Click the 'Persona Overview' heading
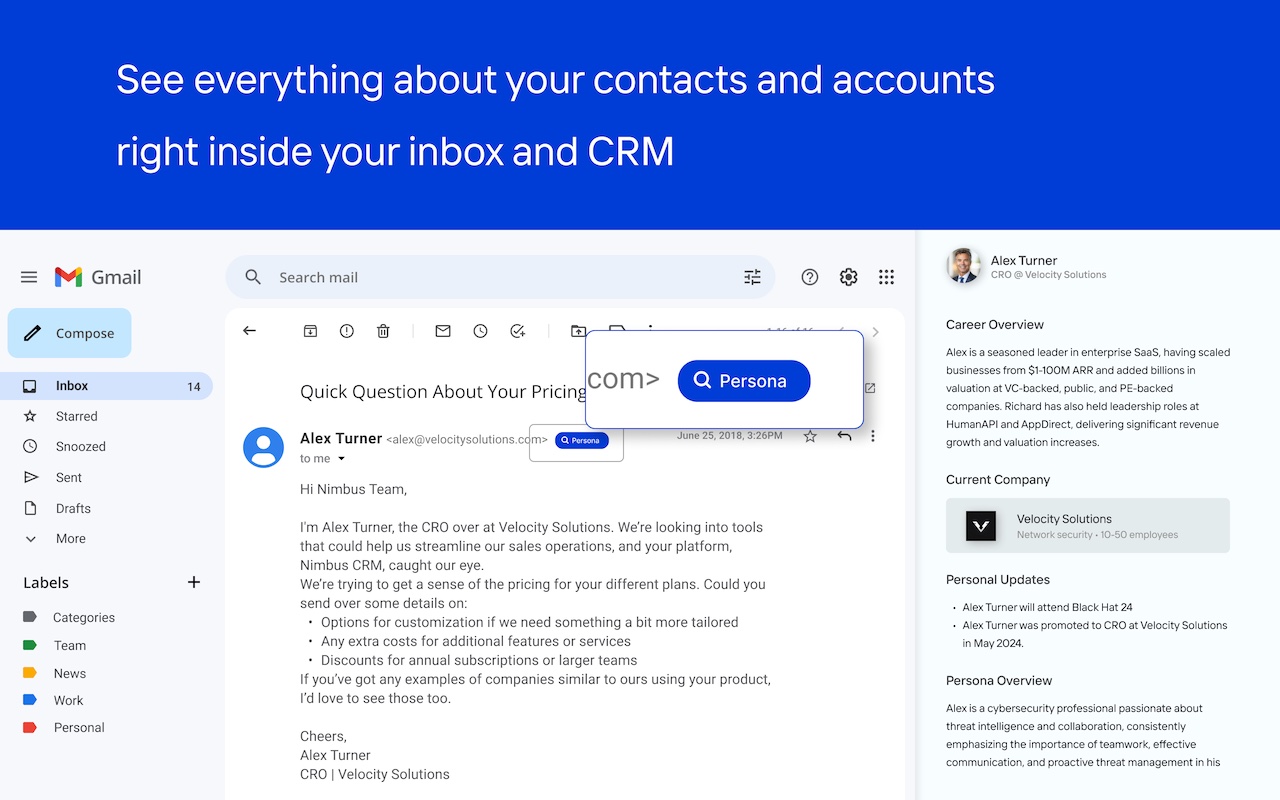This screenshot has width=1280, height=800. [x=999, y=681]
